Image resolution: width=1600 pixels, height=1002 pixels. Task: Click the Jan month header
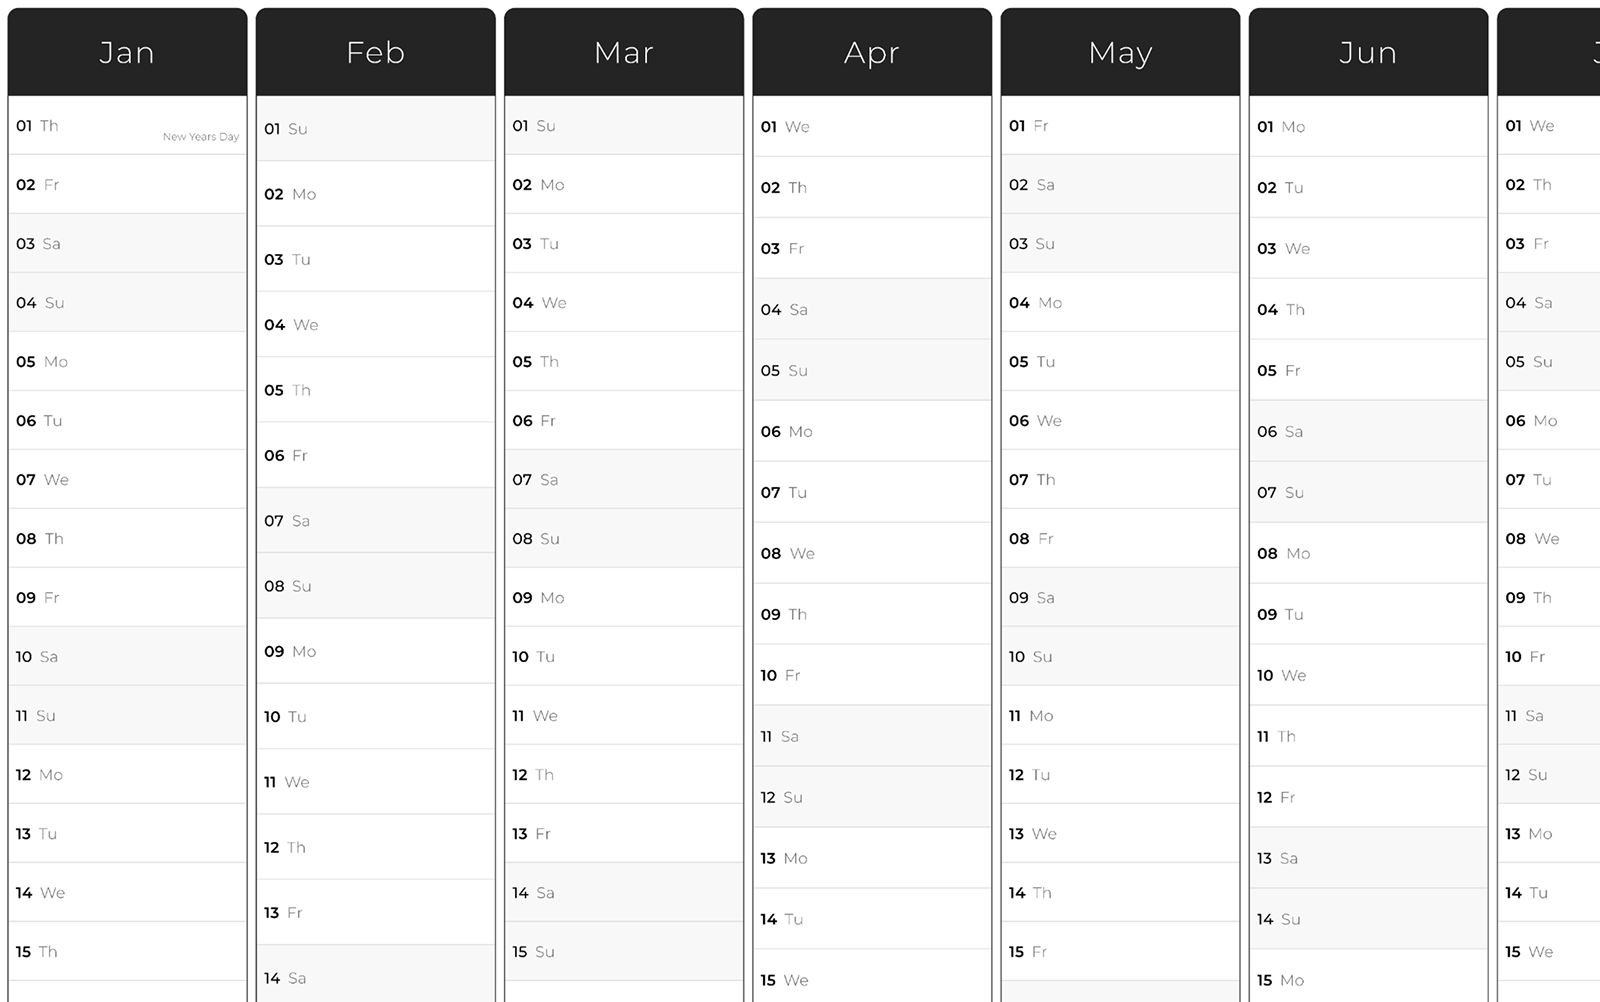click(x=127, y=52)
